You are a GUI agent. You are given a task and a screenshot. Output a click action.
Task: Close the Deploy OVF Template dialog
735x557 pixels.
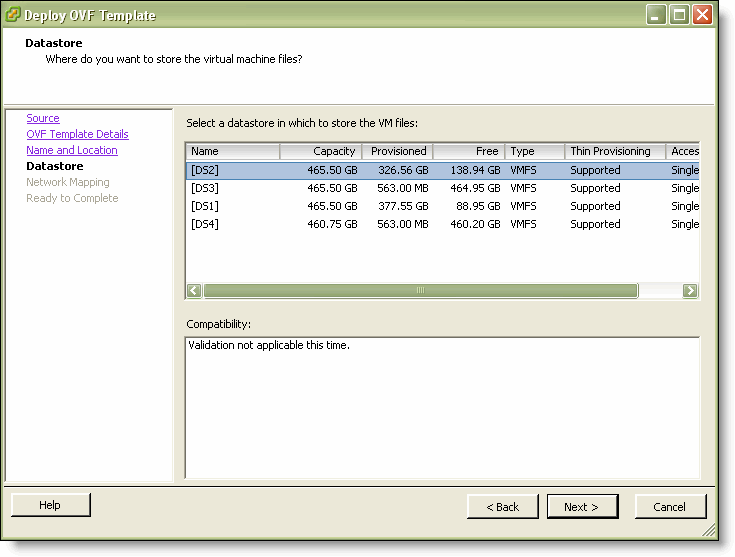click(702, 15)
